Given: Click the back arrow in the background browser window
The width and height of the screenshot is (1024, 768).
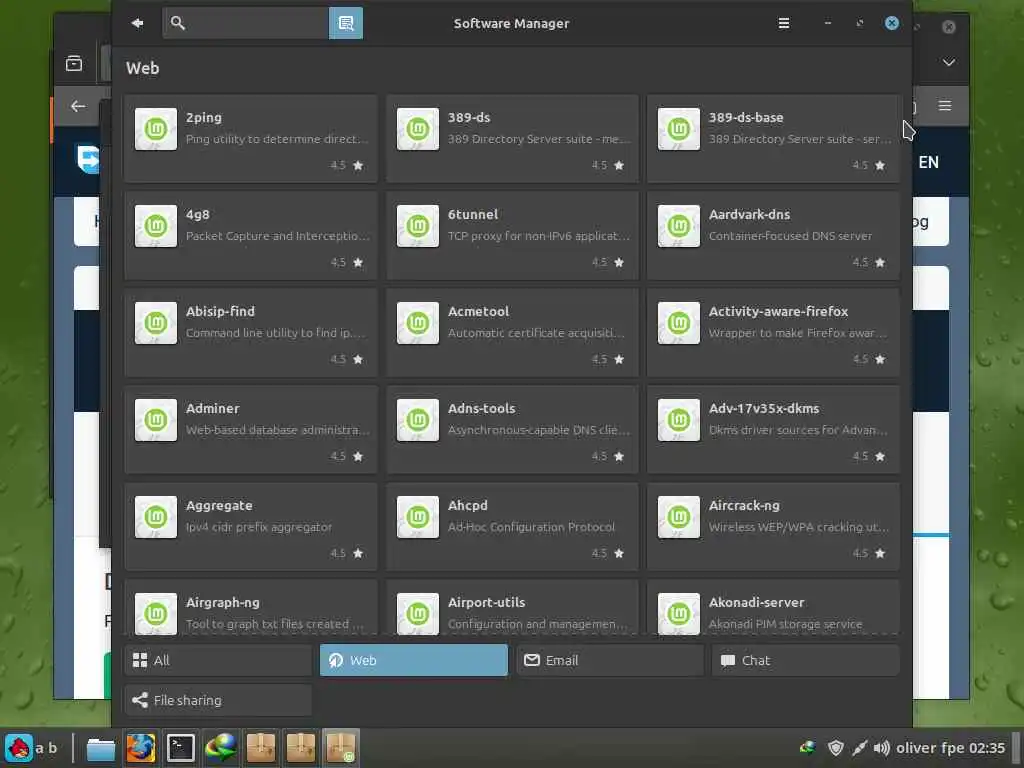Looking at the screenshot, I should coord(78,106).
